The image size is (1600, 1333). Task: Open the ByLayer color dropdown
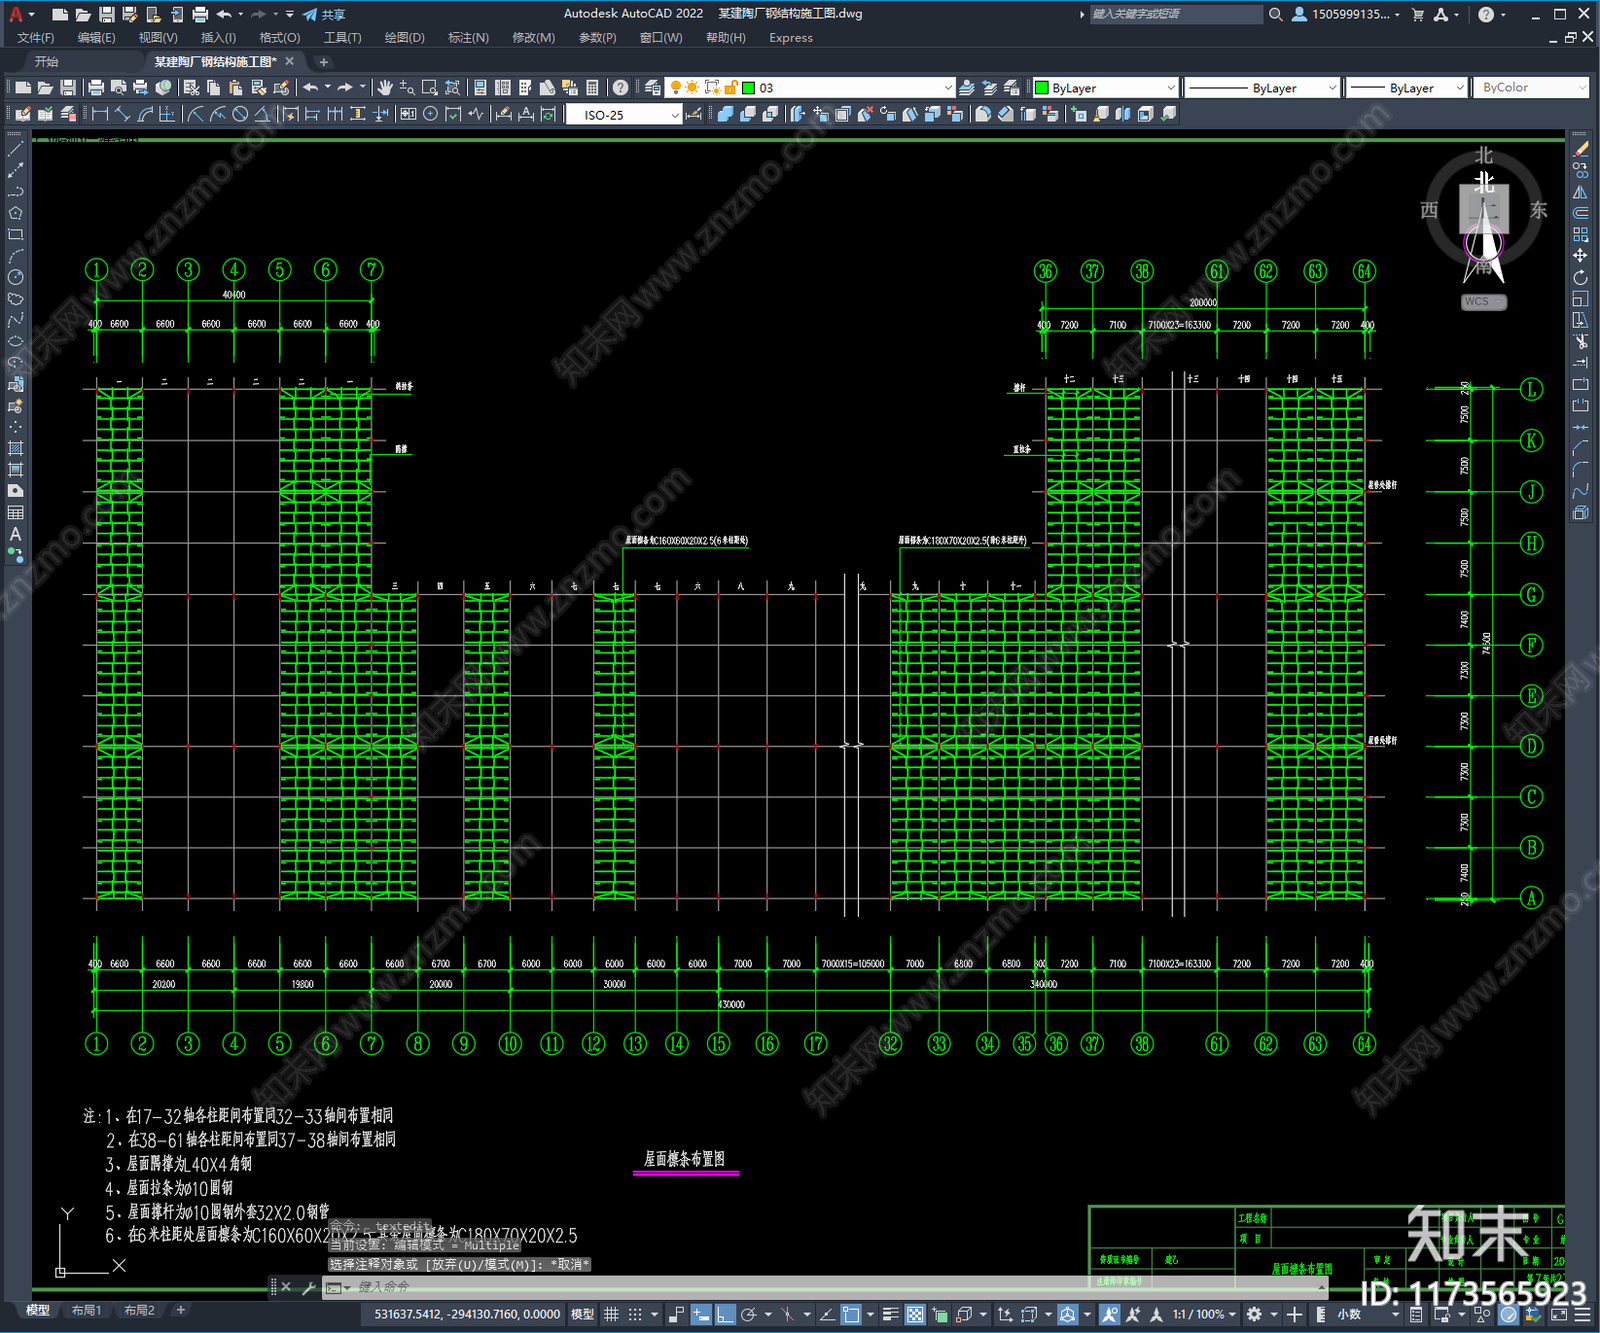[1171, 88]
